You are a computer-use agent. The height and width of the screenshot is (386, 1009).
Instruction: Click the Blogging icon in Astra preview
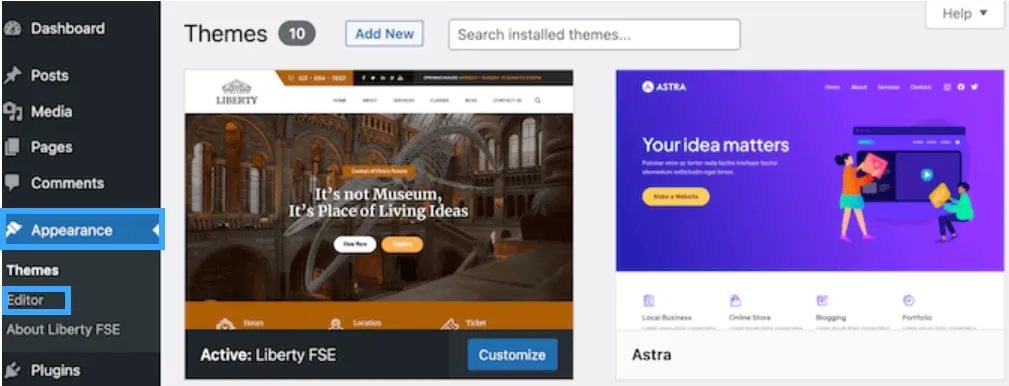822,300
